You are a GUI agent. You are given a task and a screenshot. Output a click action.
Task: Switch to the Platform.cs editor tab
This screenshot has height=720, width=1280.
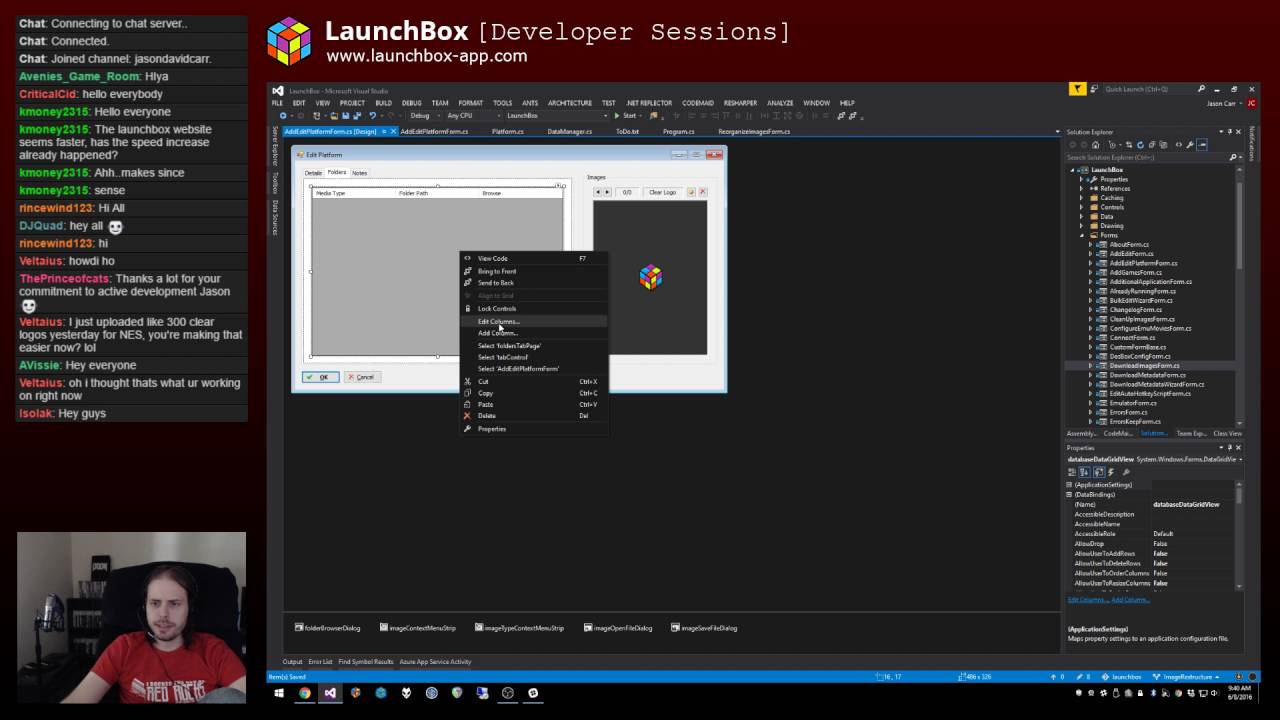(x=508, y=131)
